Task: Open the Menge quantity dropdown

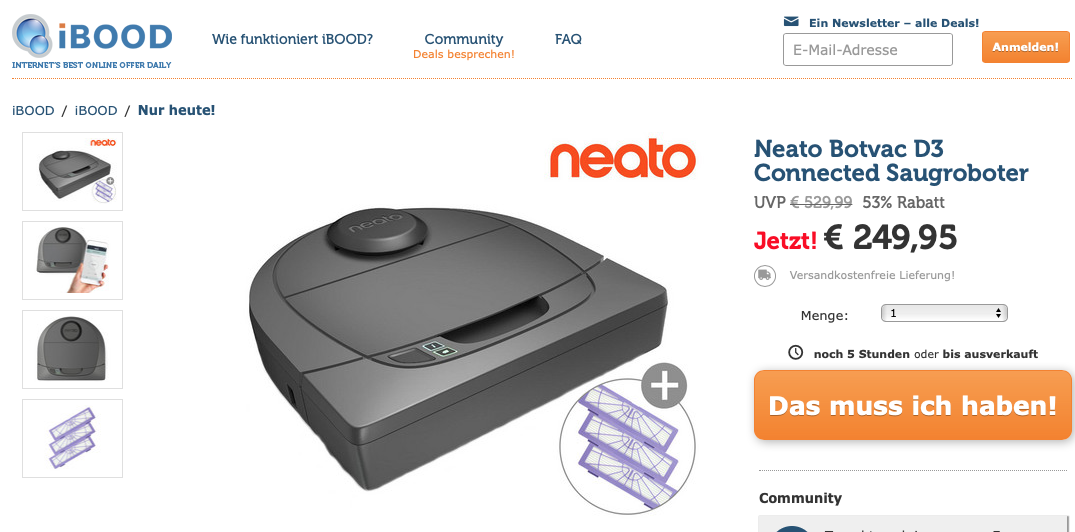Action: tap(944, 313)
